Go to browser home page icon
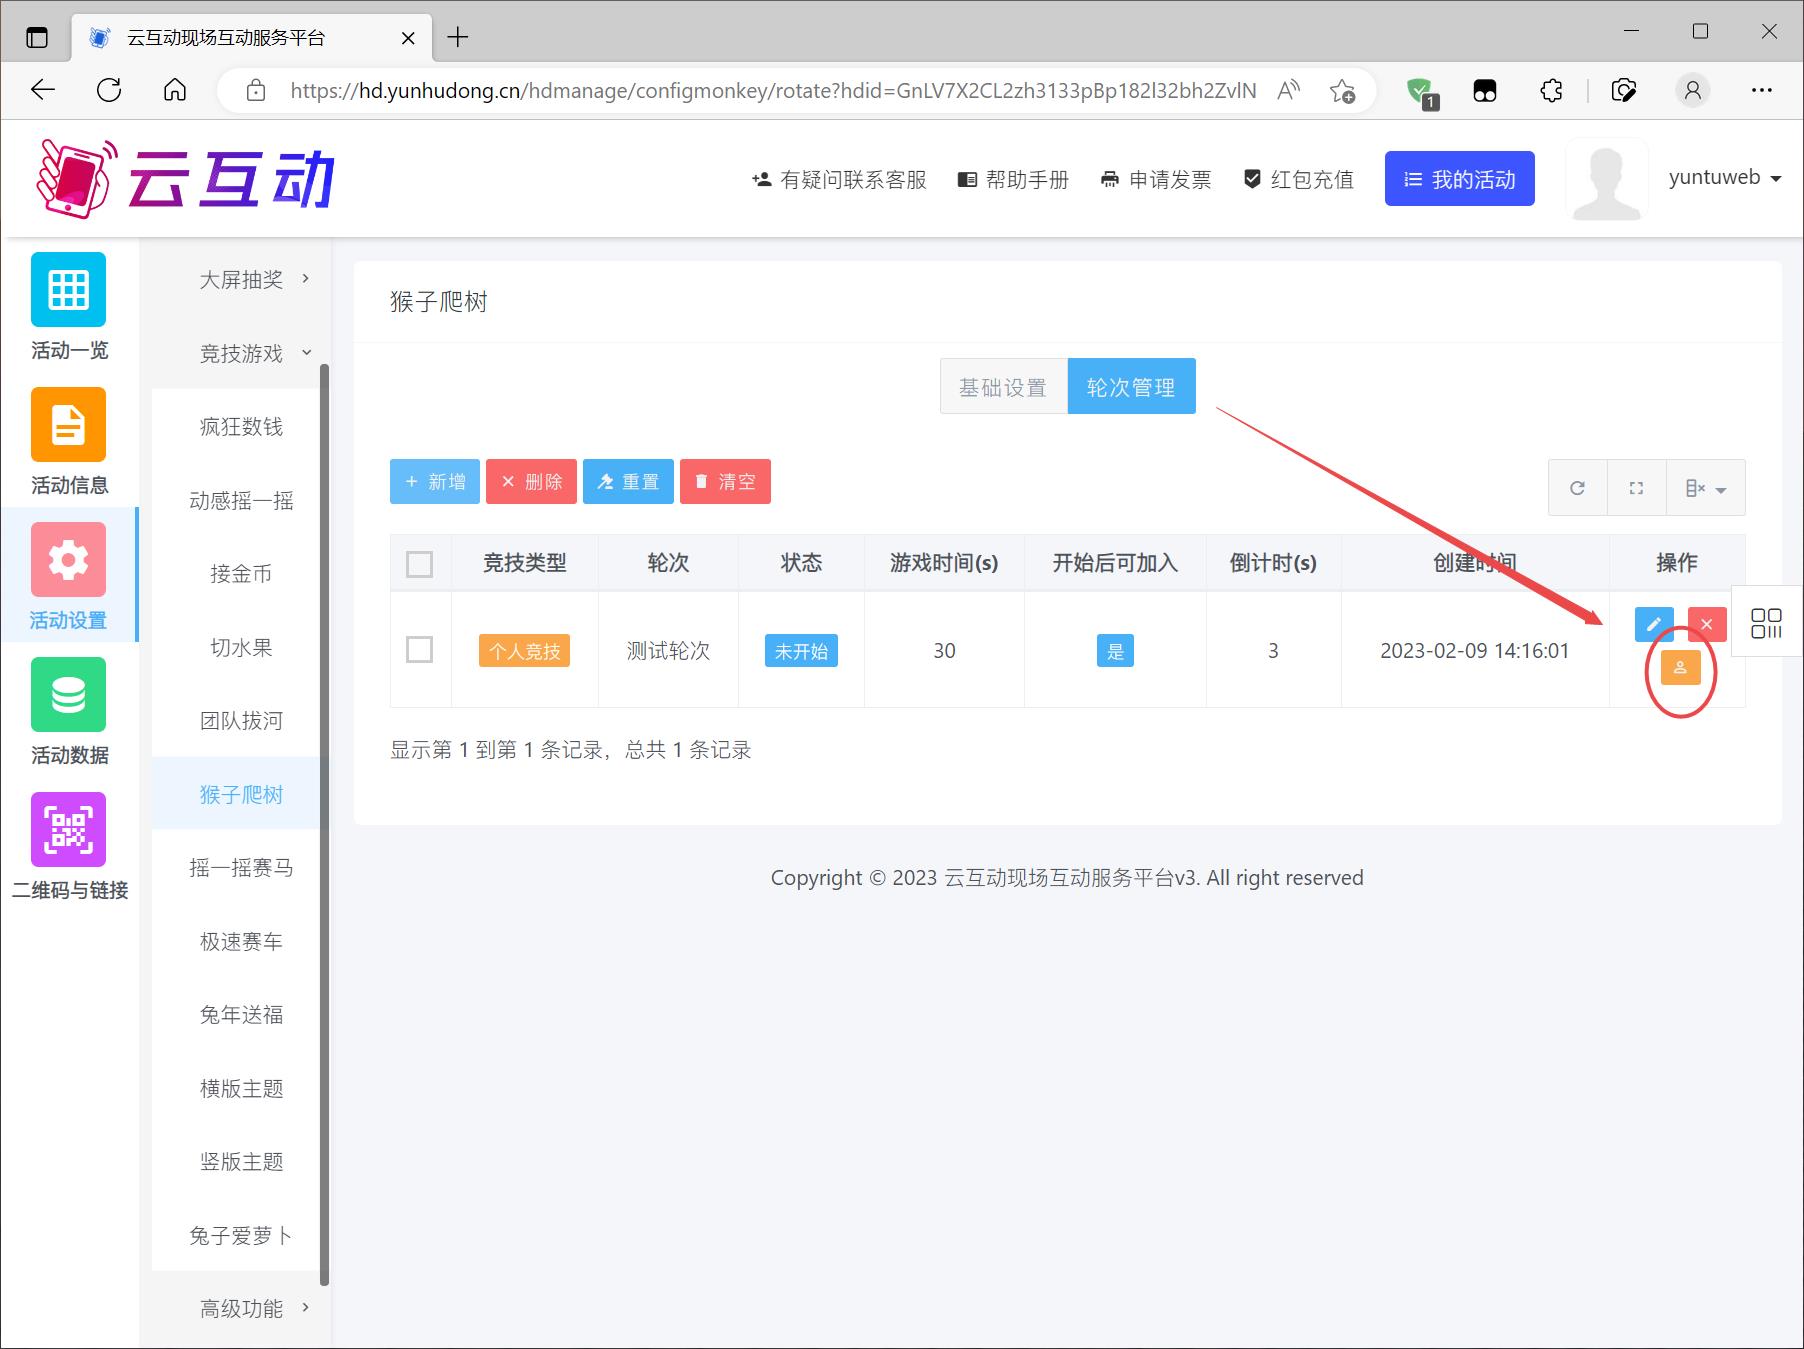This screenshot has width=1804, height=1349. coord(175,90)
